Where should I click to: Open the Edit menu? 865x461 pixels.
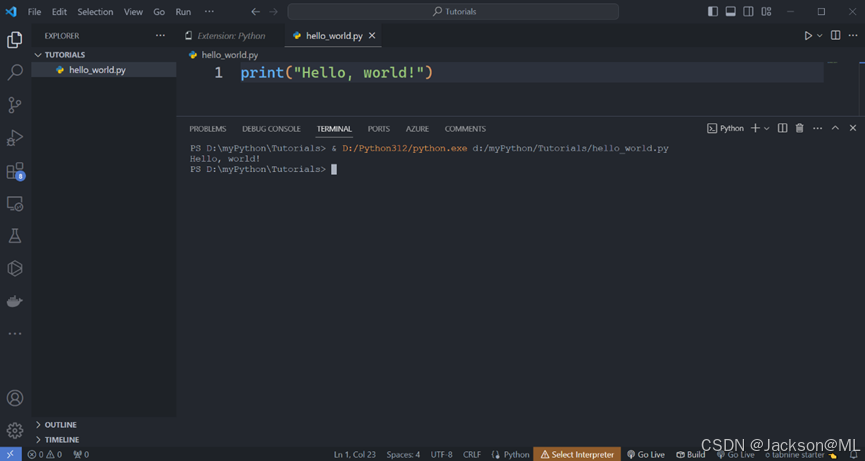[60, 12]
